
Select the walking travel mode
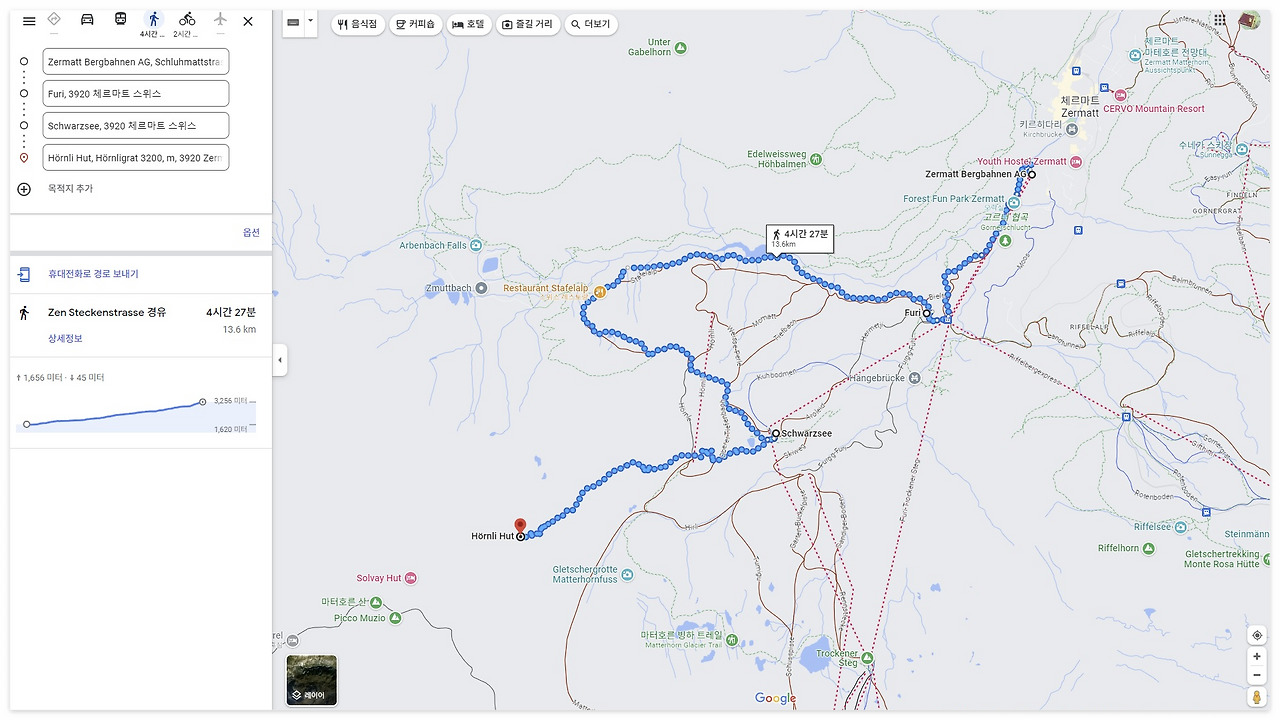pyautogui.click(x=153, y=20)
